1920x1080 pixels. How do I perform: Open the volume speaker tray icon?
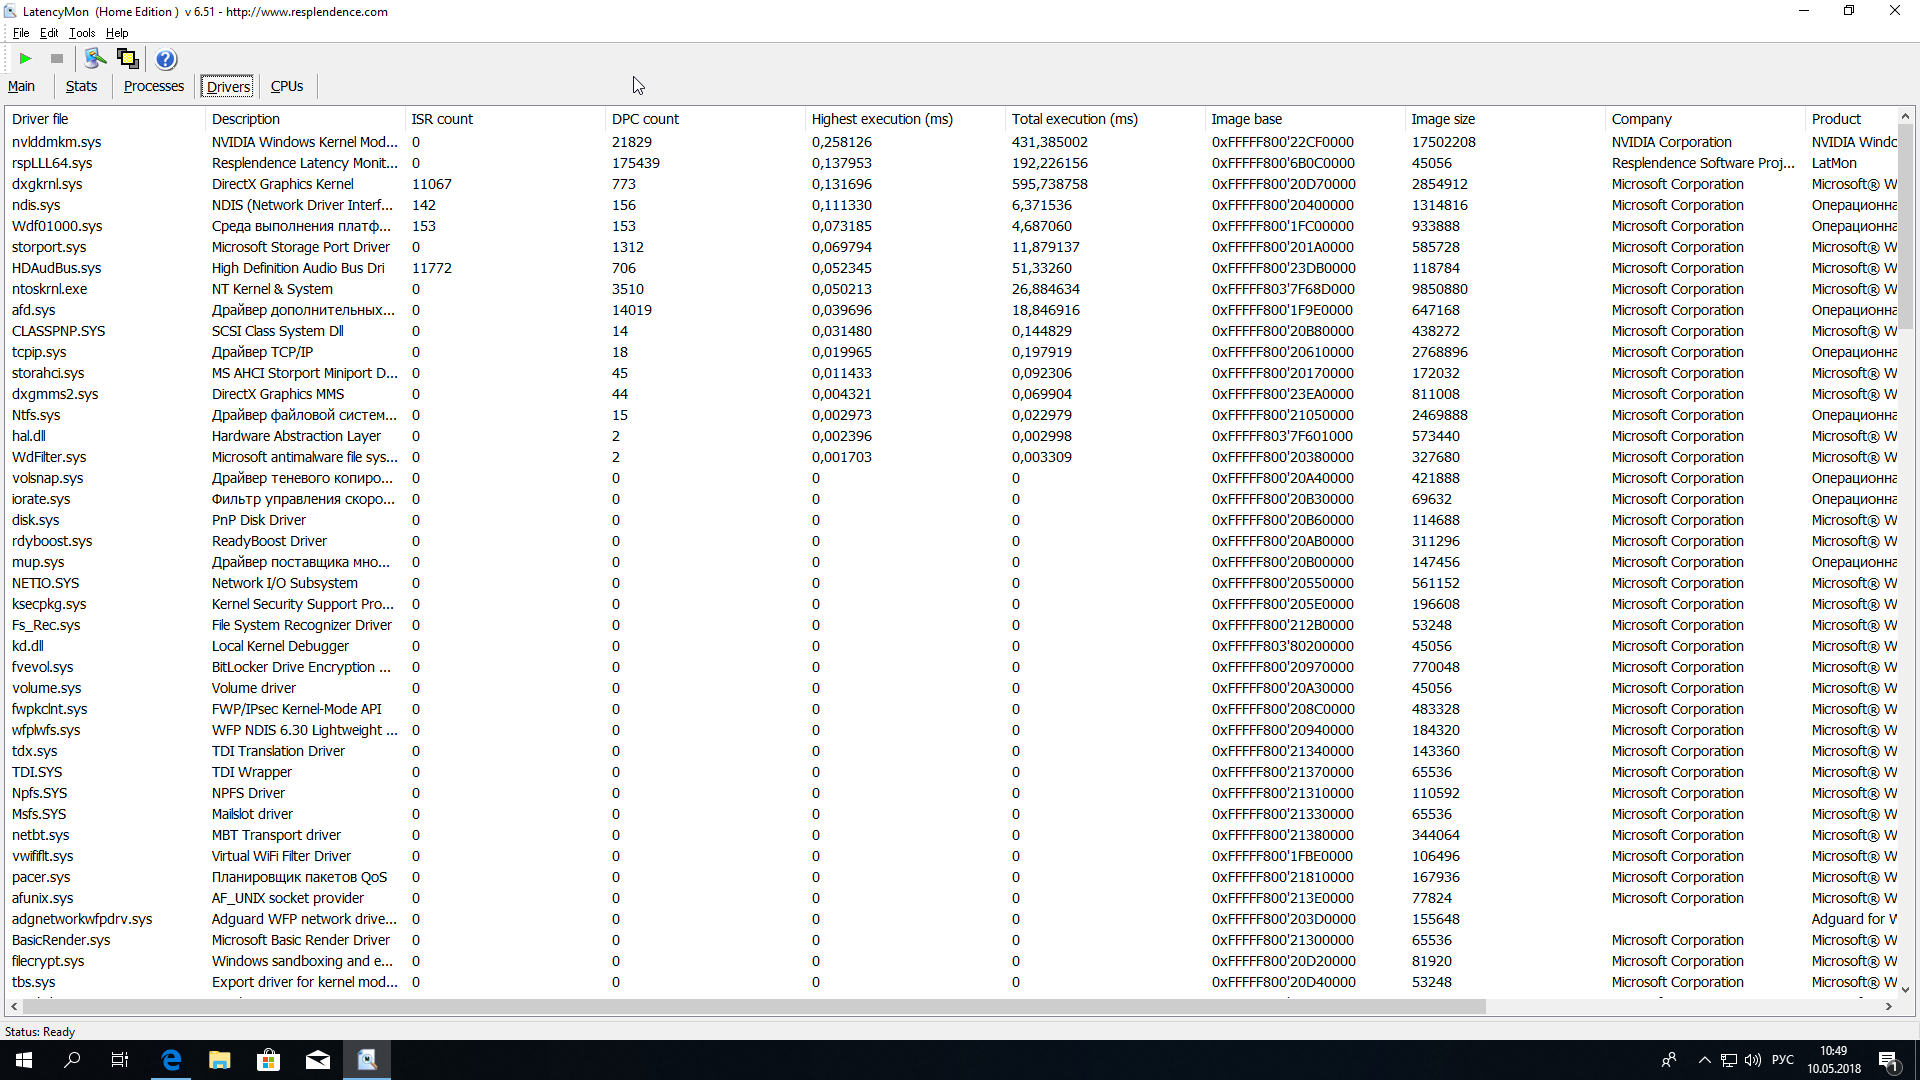pos(1752,1060)
